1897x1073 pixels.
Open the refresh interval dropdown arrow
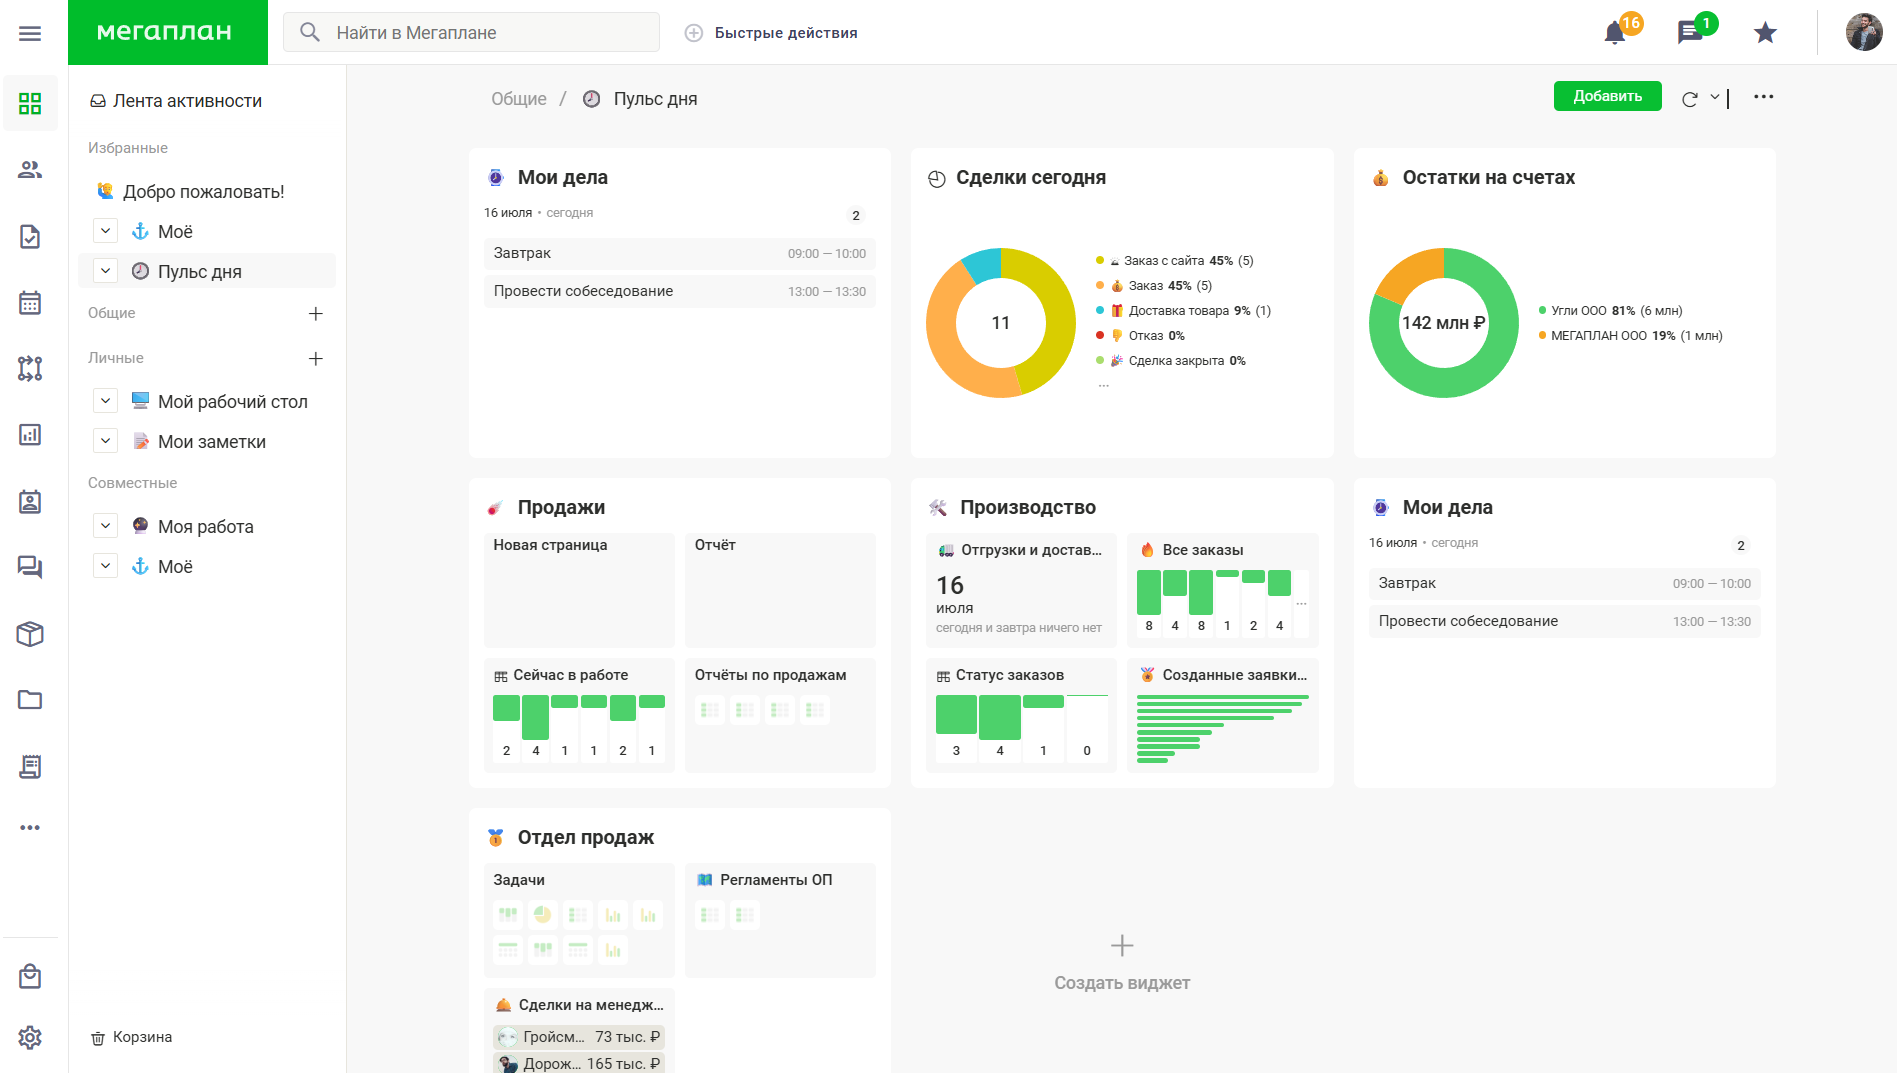click(x=1714, y=97)
